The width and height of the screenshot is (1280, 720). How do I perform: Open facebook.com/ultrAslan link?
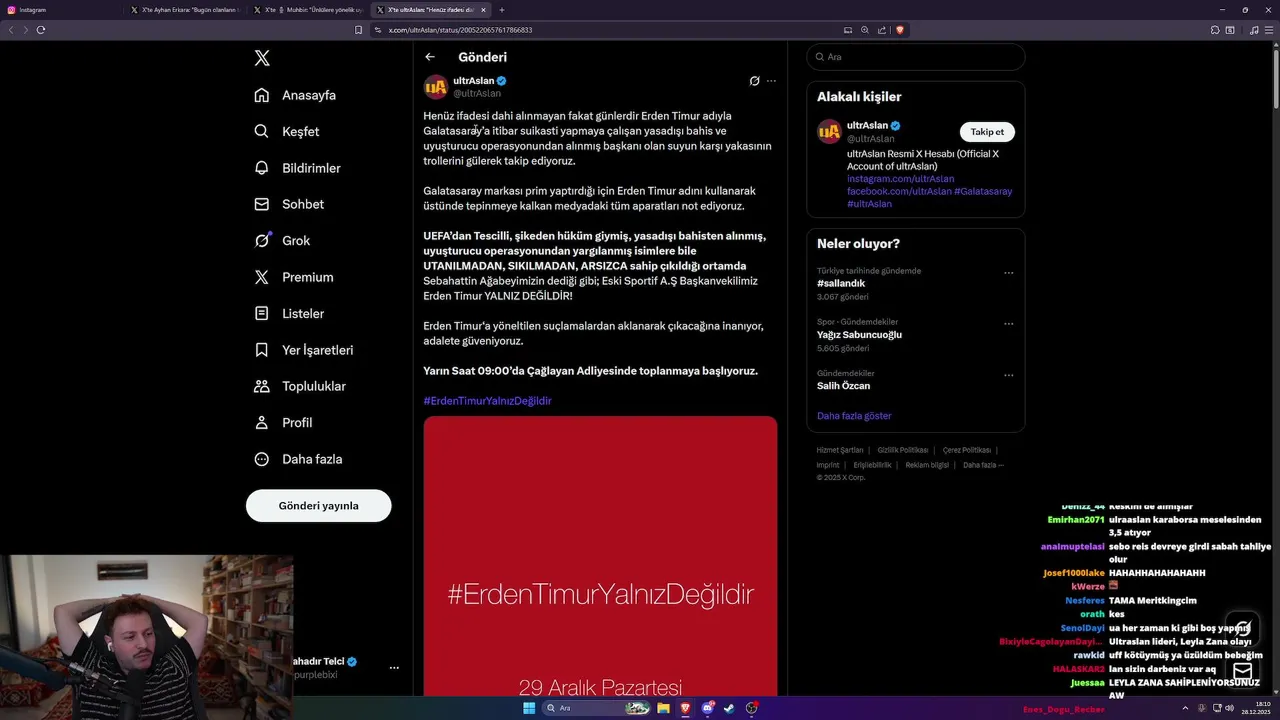[899, 191]
